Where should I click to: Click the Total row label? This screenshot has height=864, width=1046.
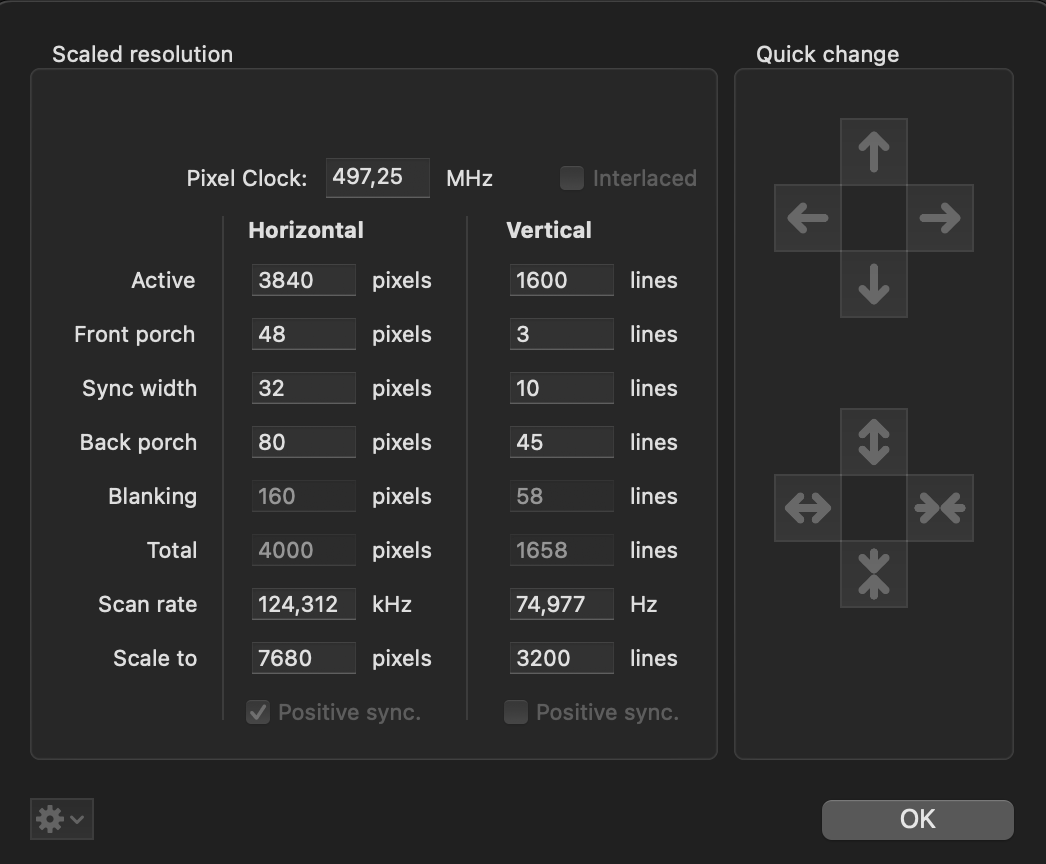(x=172, y=550)
